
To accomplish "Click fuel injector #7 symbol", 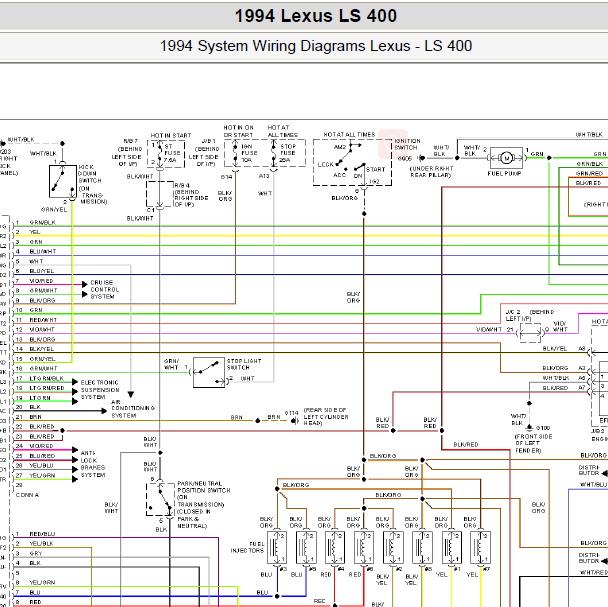I will (480, 548).
